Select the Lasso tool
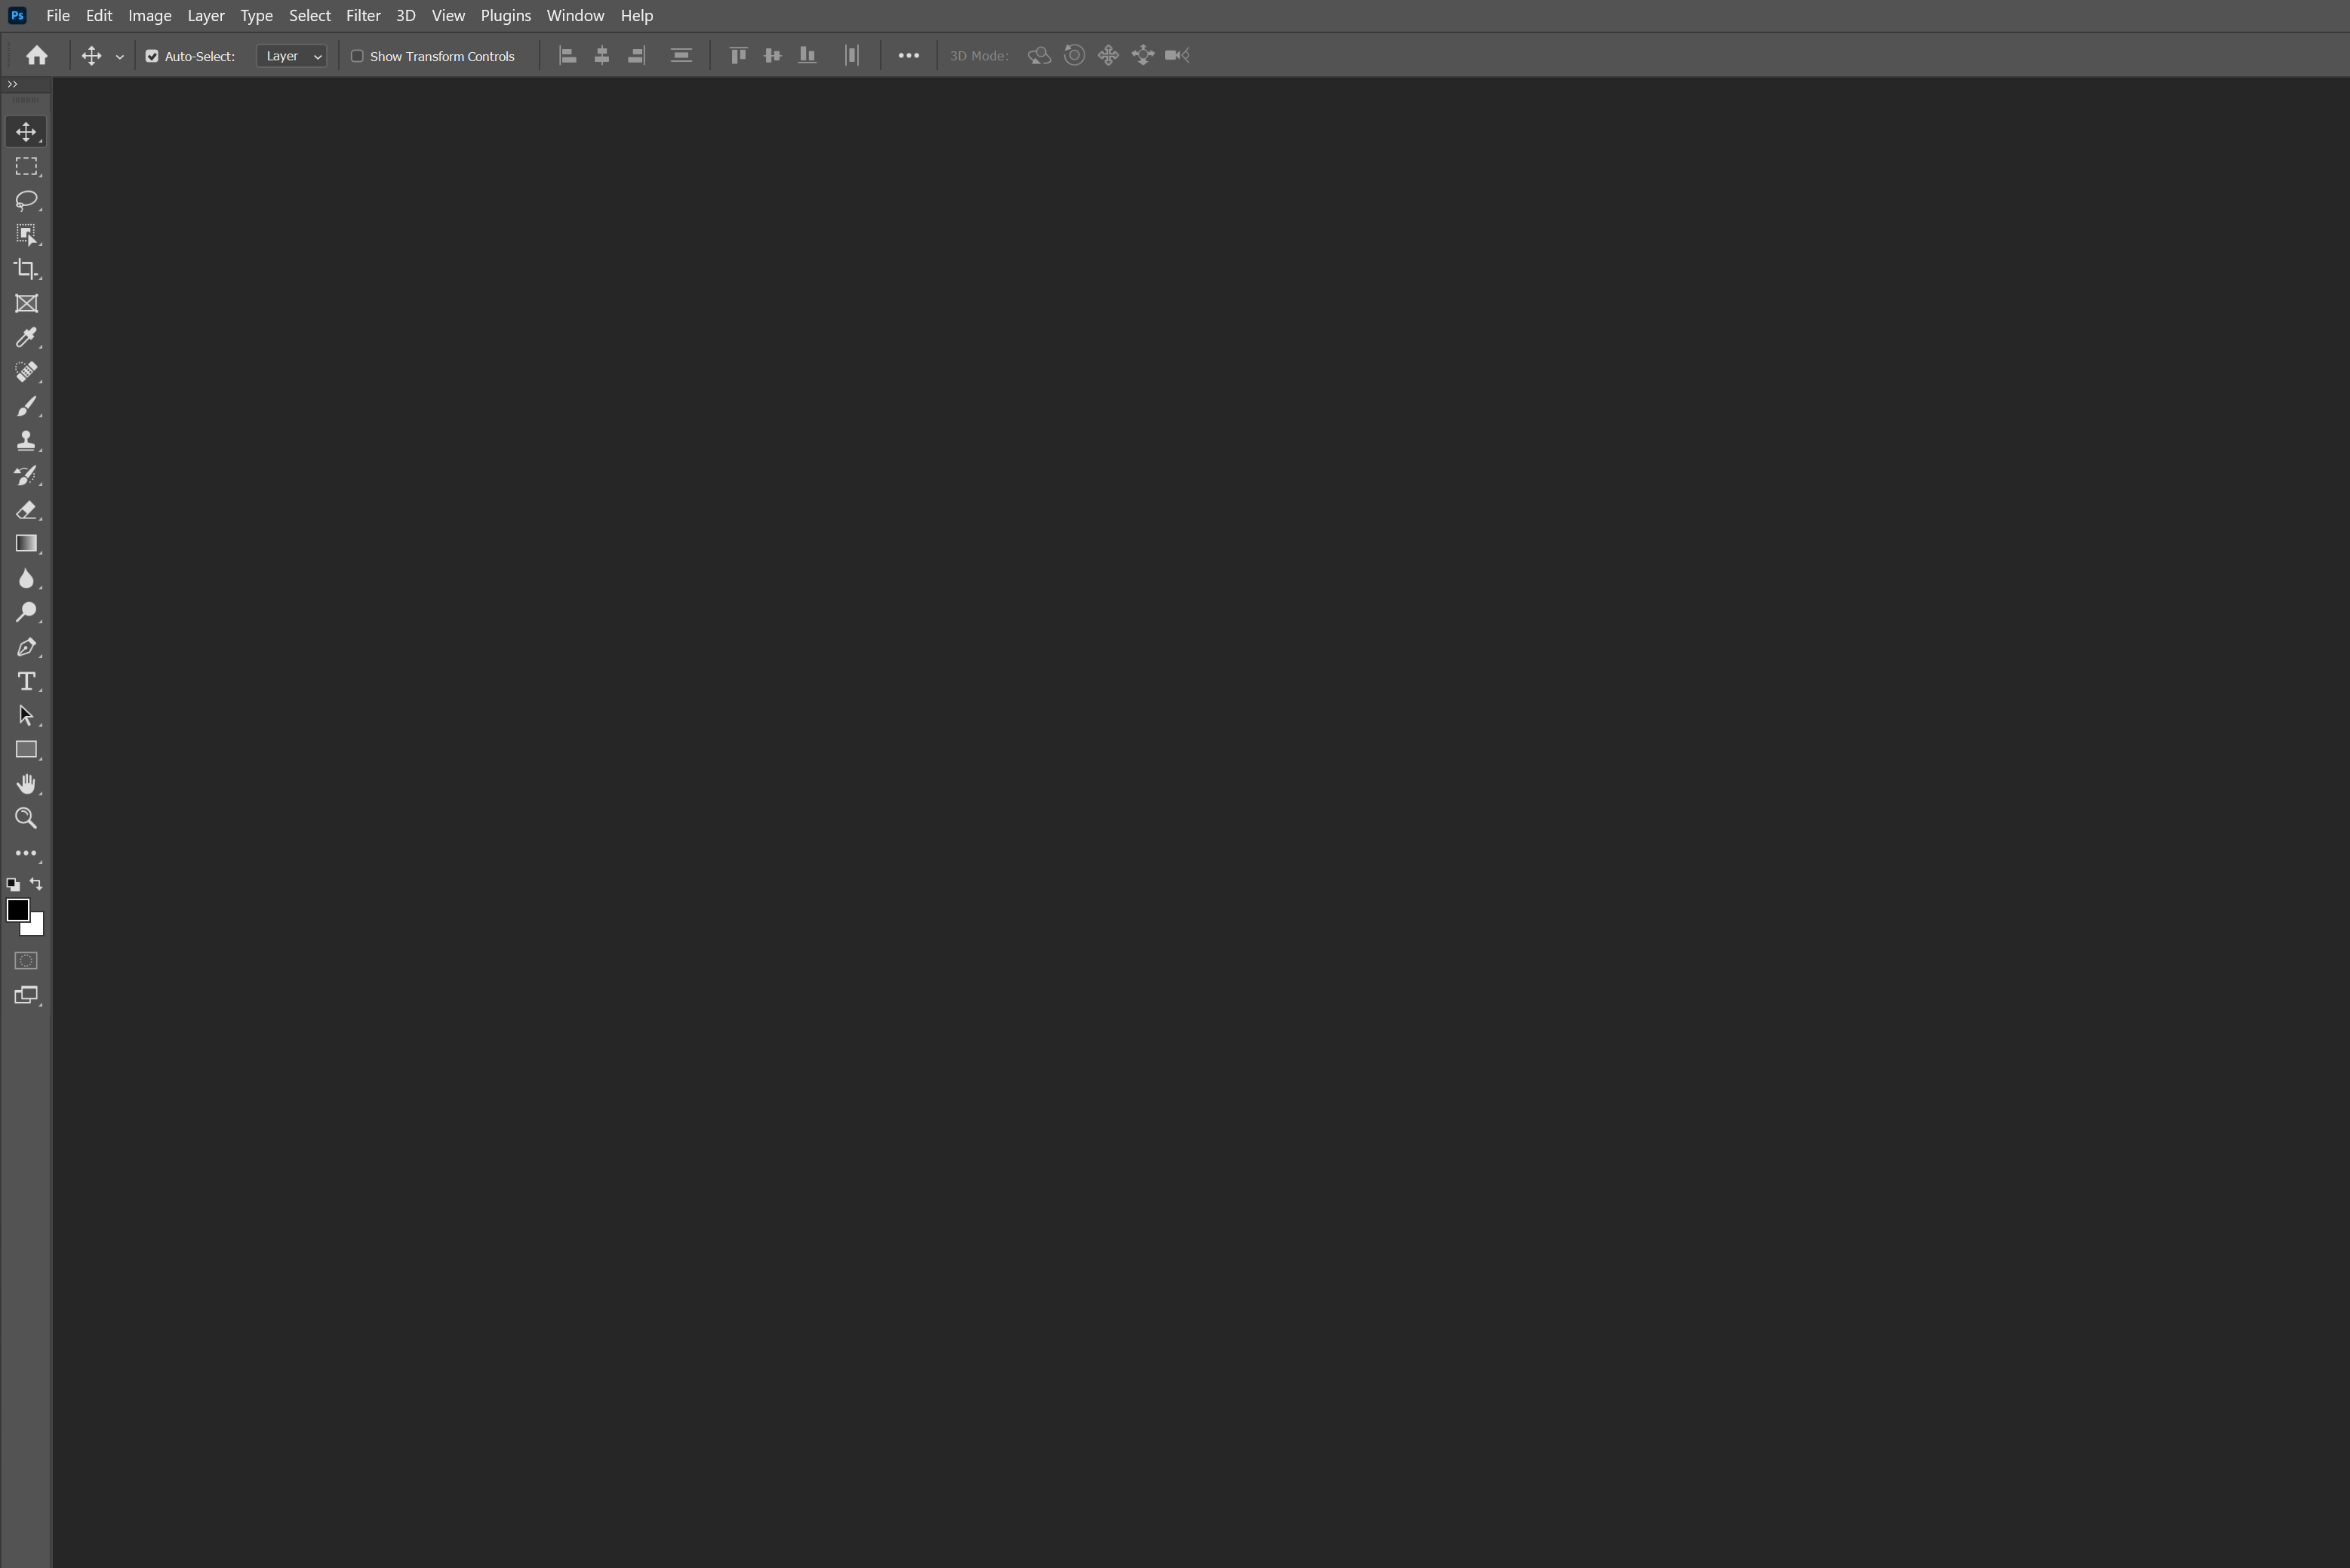2350x1568 pixels. pos(26,199)
